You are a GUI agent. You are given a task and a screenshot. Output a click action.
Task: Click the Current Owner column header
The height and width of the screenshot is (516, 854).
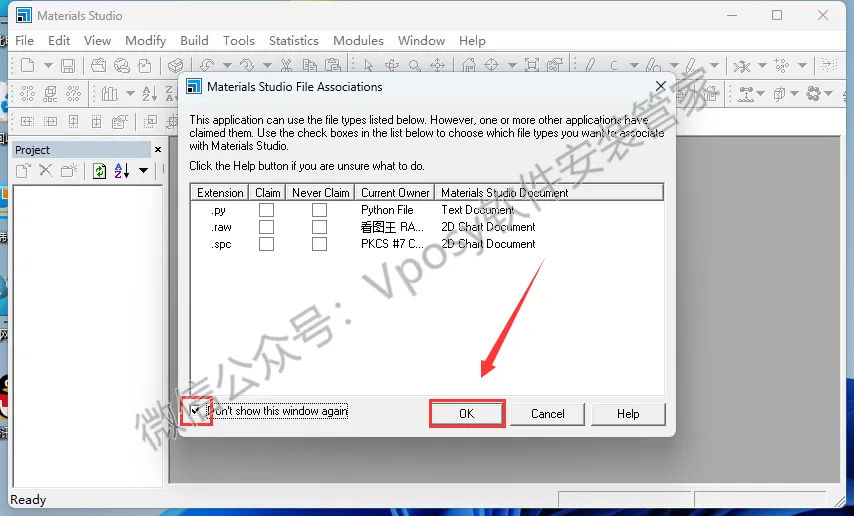coord(395,193)
